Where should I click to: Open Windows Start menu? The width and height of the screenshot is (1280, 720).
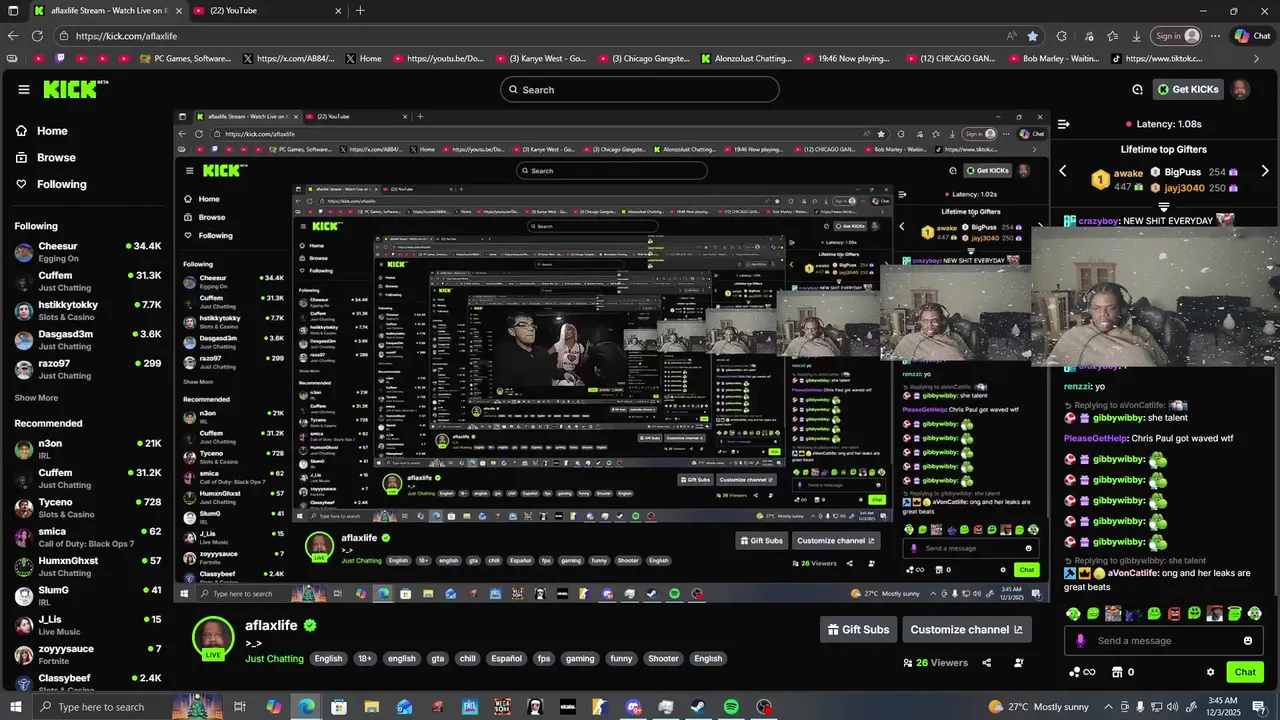click(x=16, y=707)
